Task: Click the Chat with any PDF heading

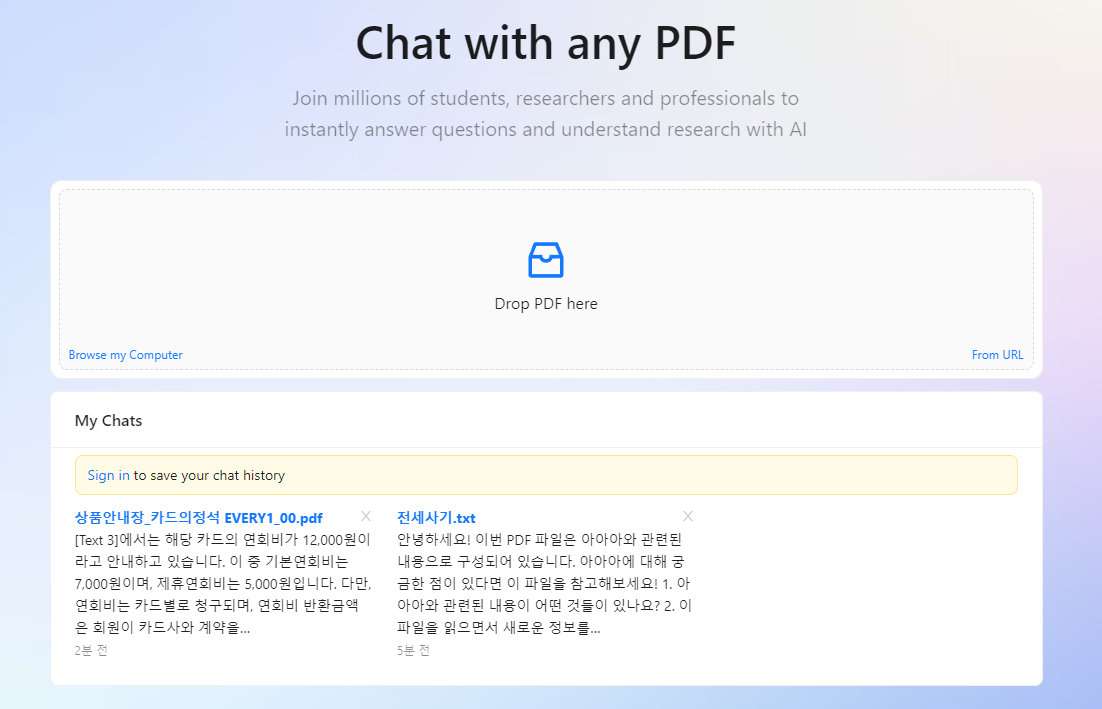Action: coord(545,43)
